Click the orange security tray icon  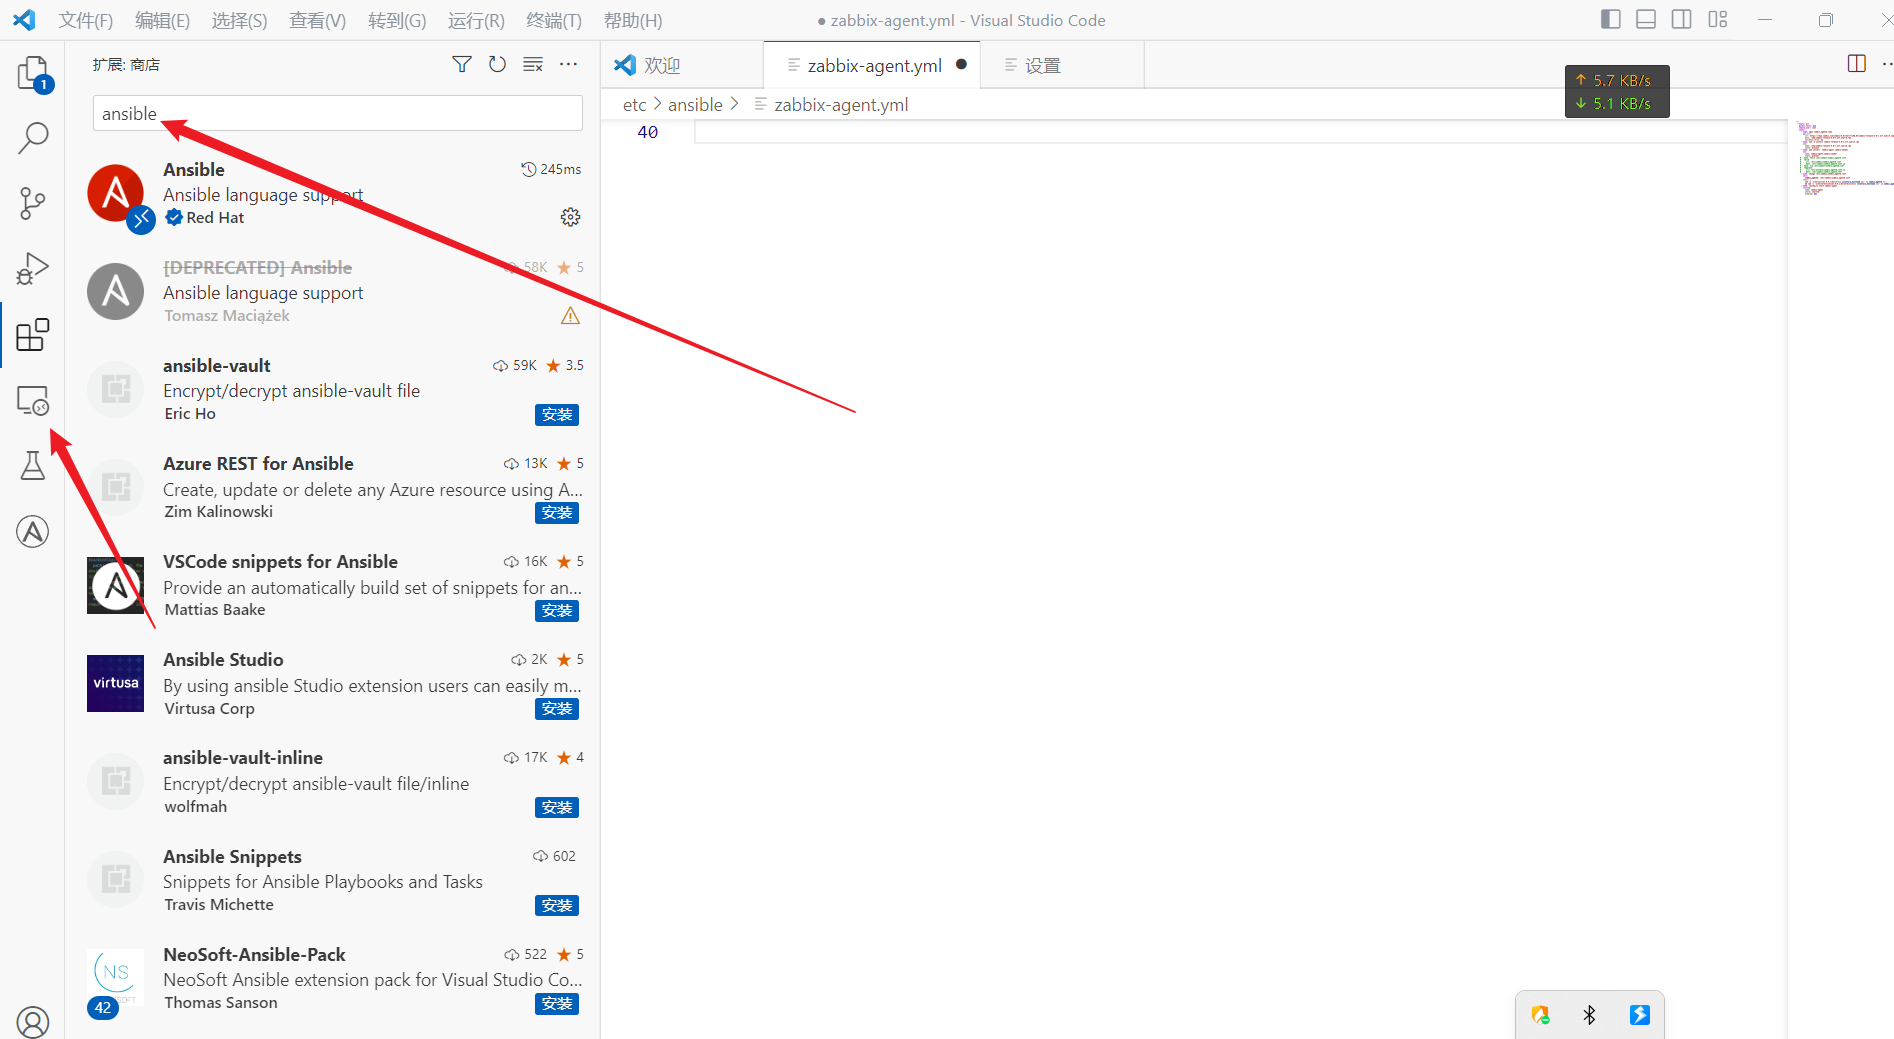click(x=1540, y=1015)
